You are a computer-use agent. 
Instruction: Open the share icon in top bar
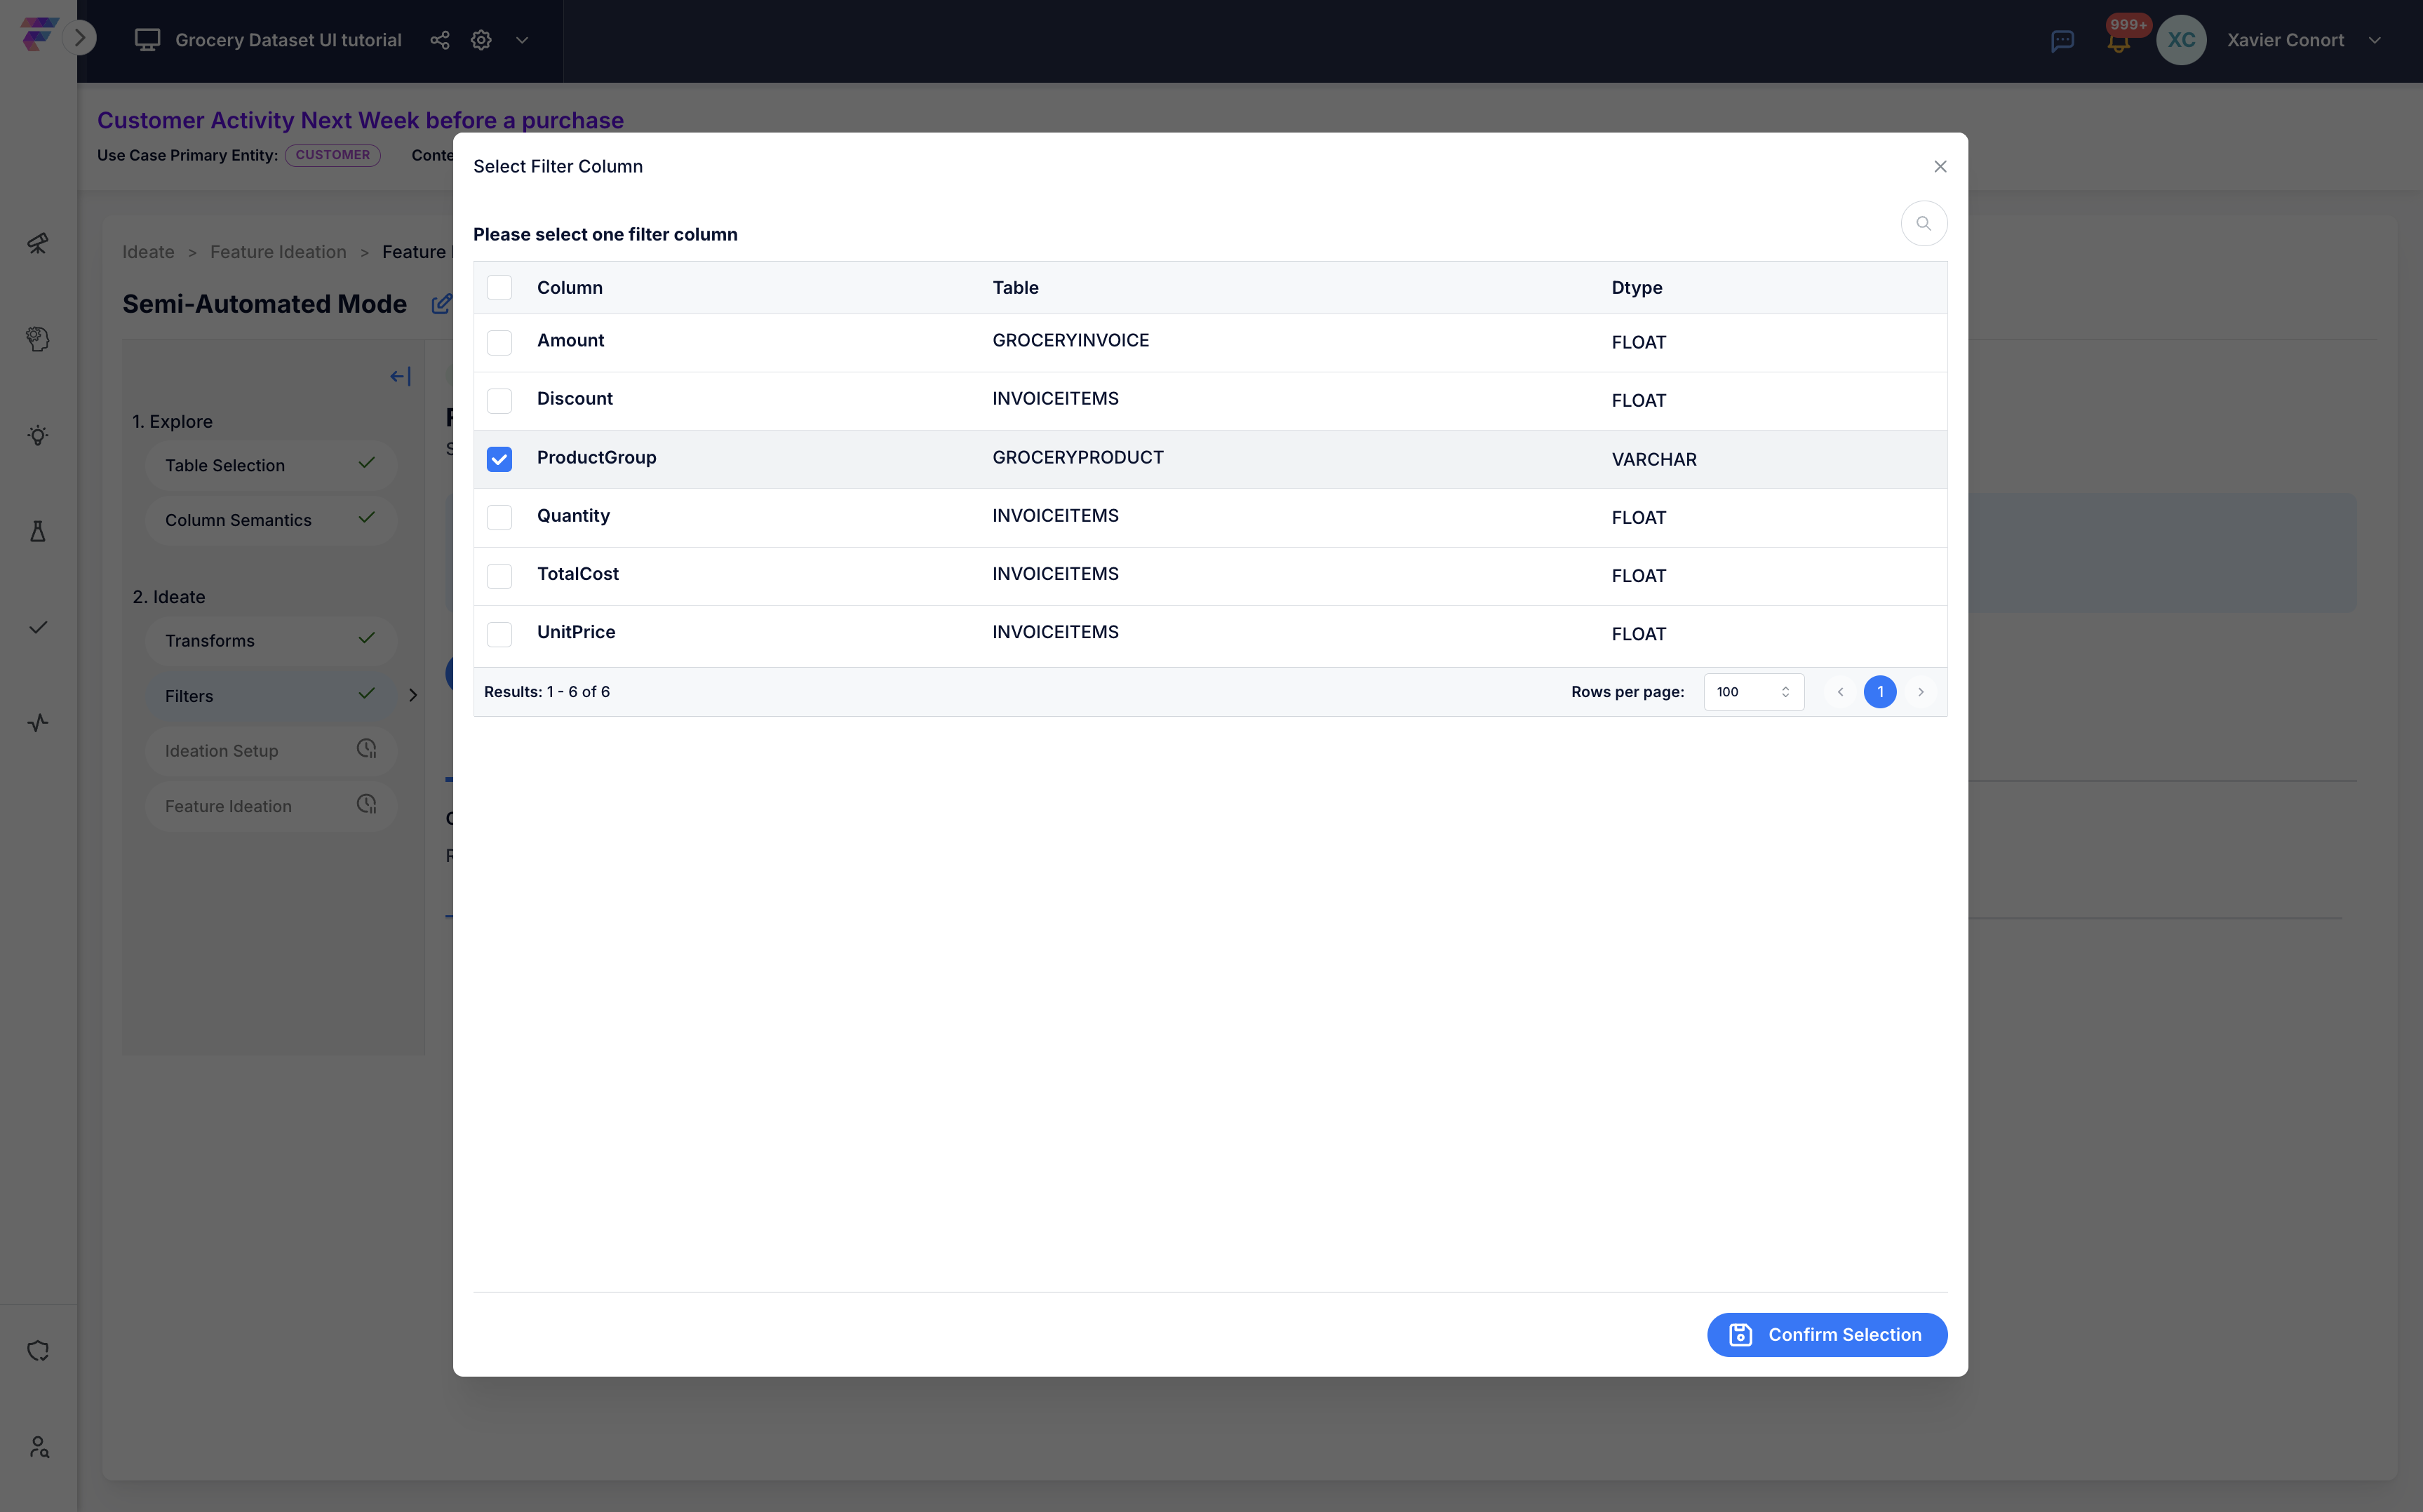[439, 40]
